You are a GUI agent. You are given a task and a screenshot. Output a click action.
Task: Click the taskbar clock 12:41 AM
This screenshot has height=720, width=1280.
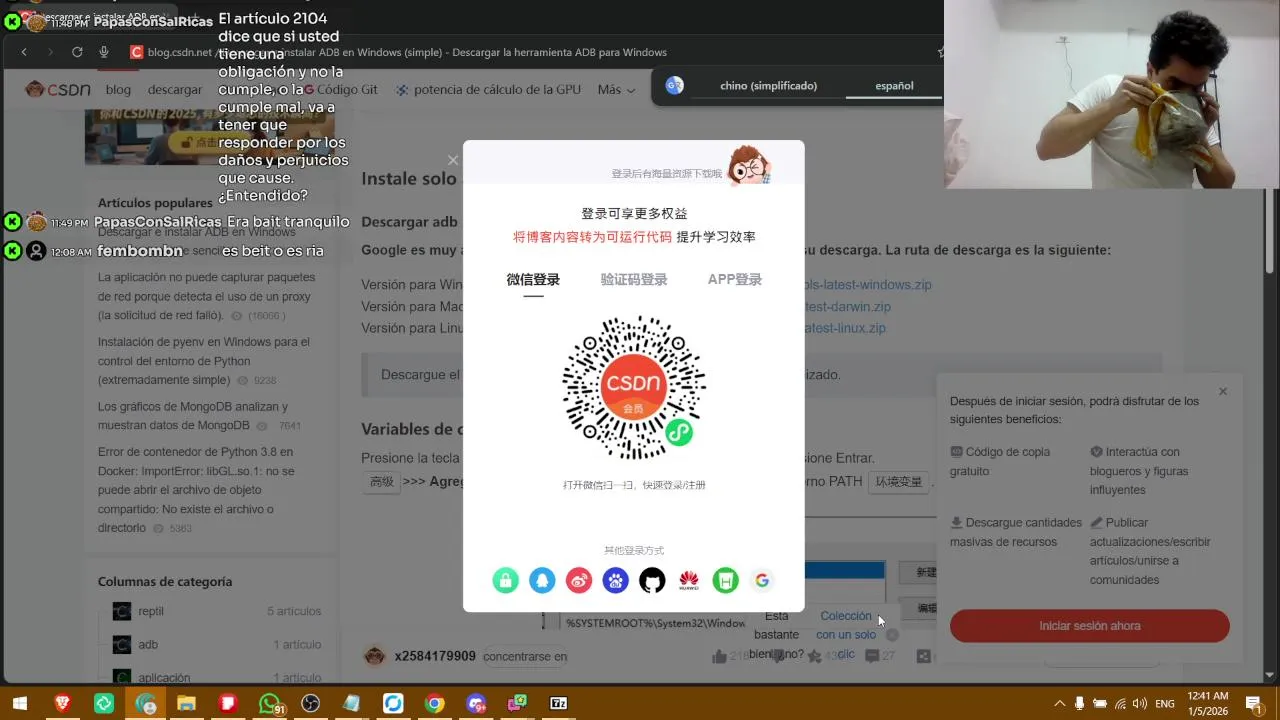click(1207, 704)
